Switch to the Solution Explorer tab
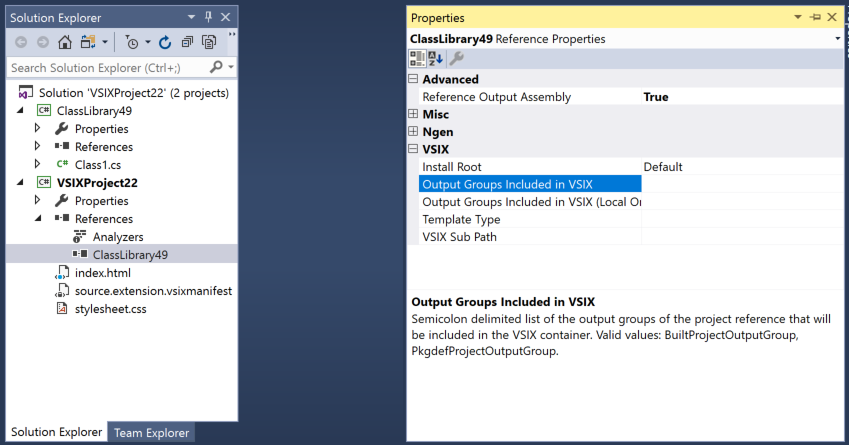849x445 pixels. coord(56,432)
